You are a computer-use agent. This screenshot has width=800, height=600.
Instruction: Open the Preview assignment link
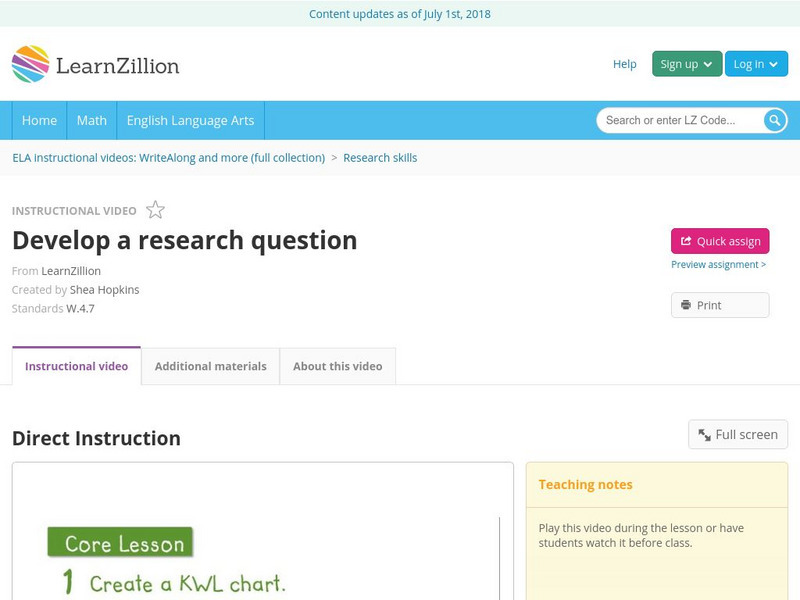718,265
